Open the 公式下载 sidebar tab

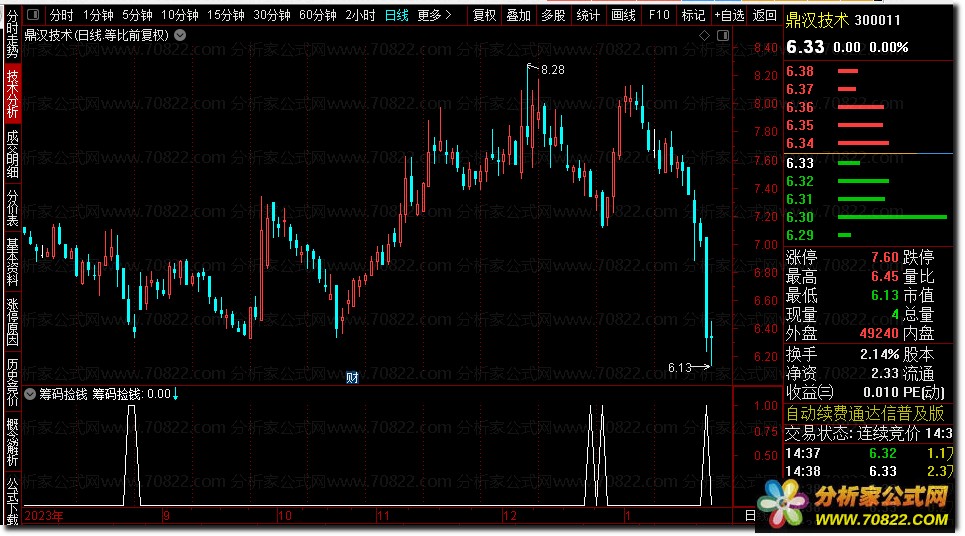pyautogui.click(x=12, y=502)
